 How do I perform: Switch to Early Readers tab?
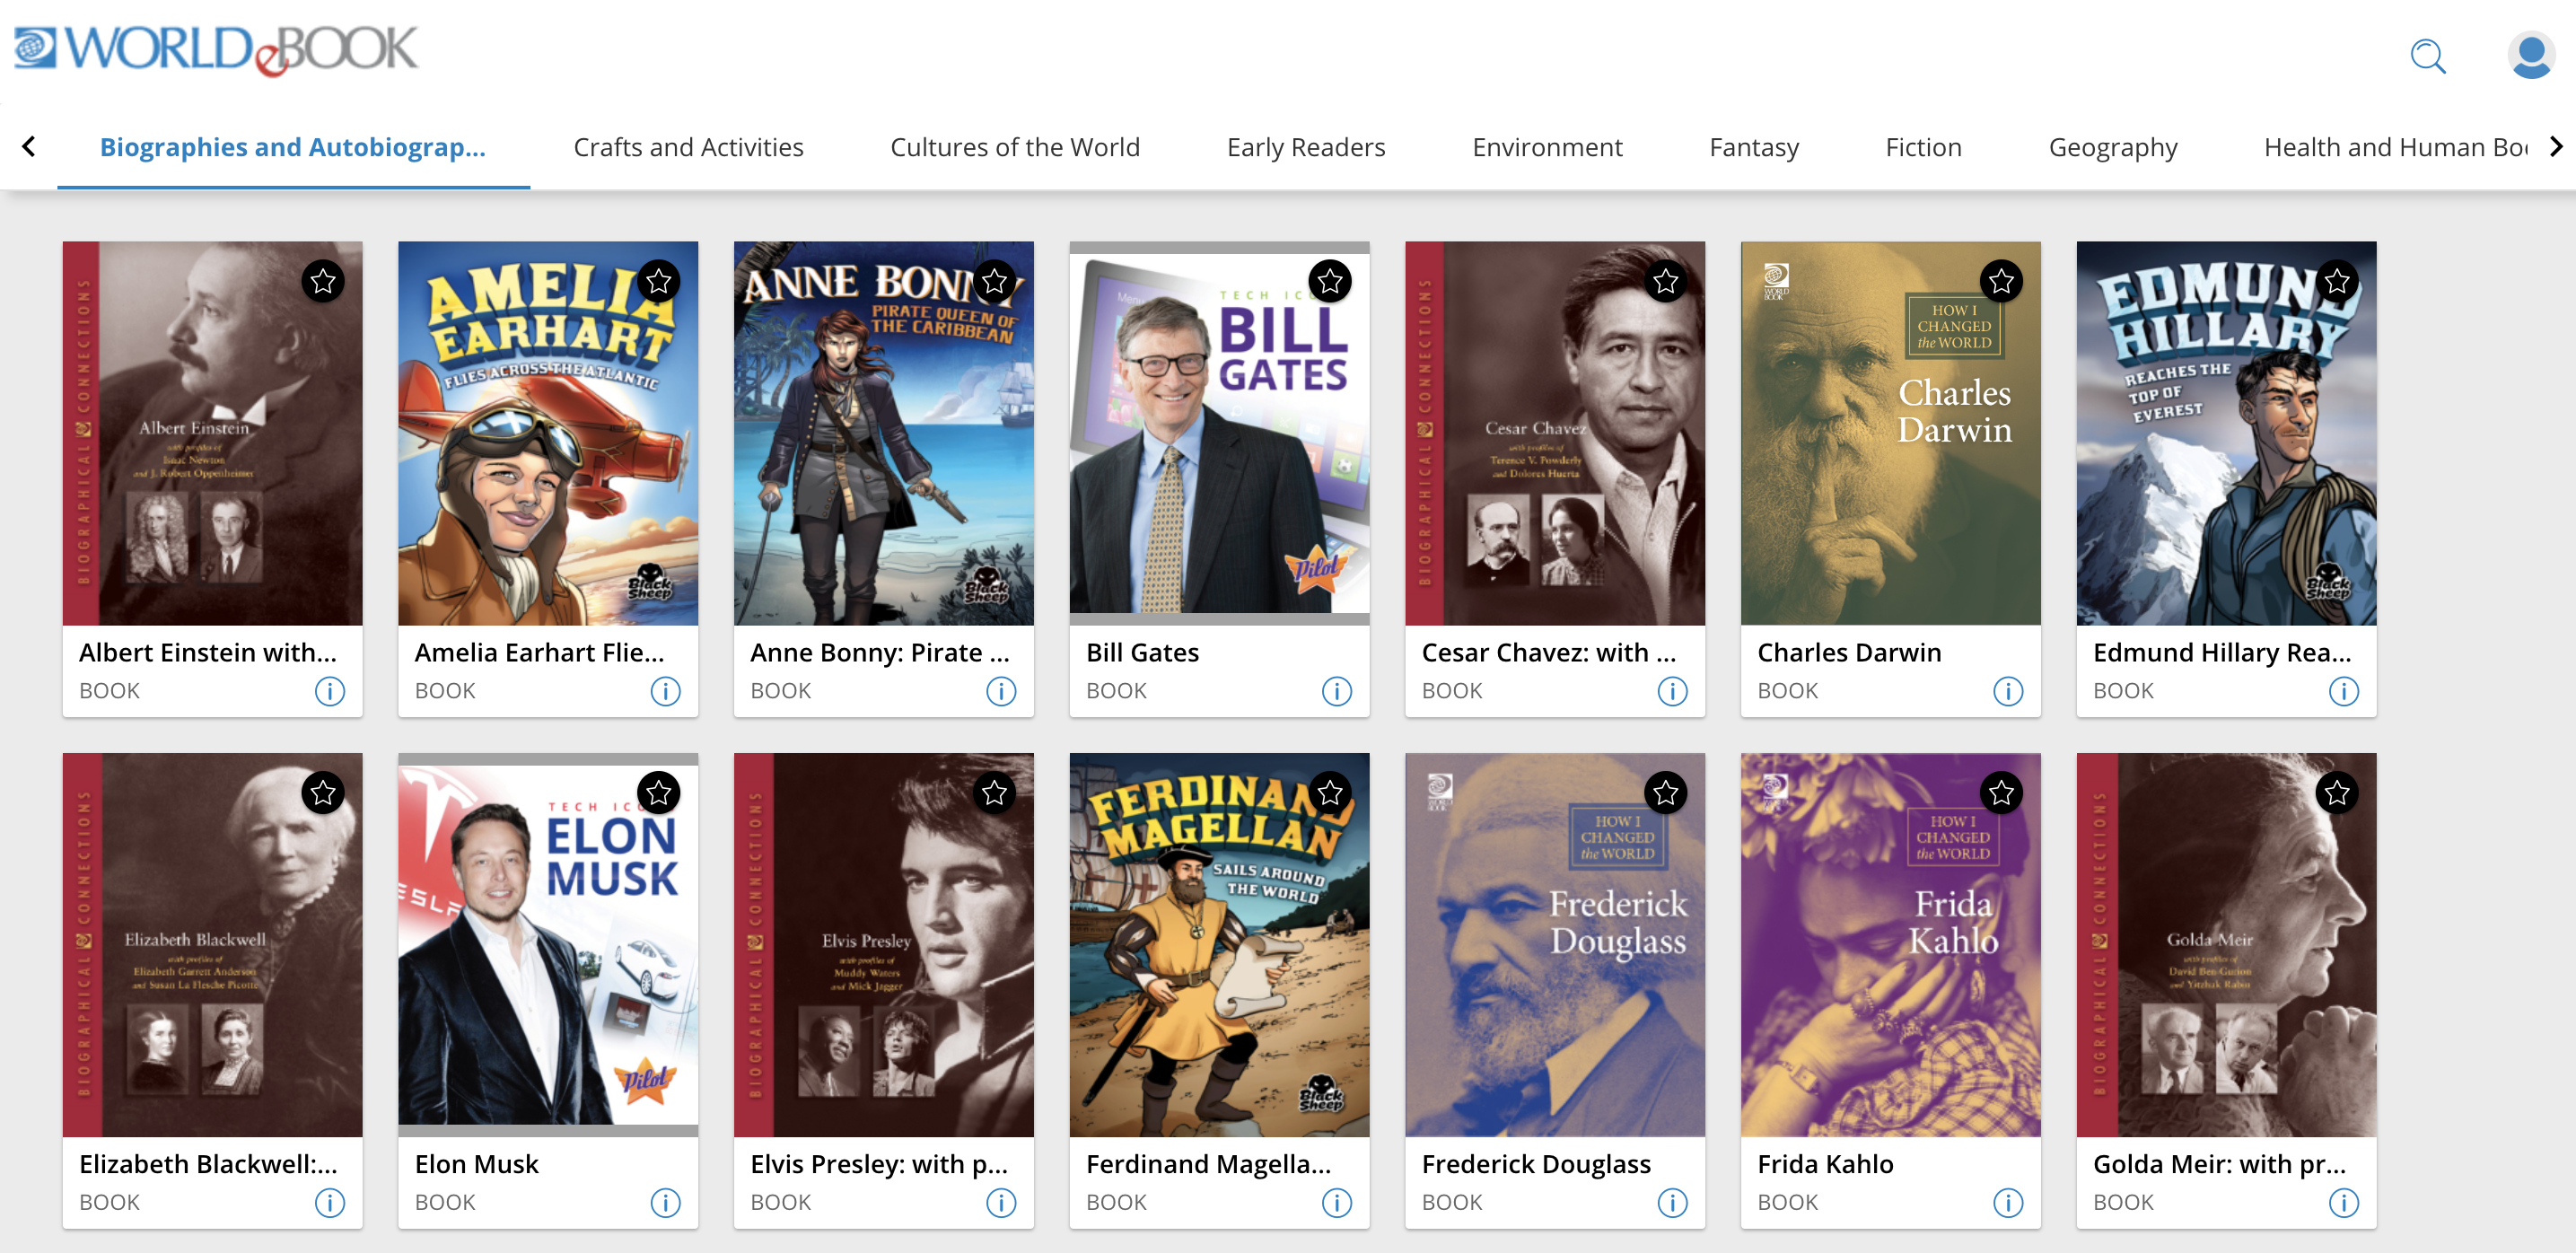pyautogui.click(x=1305, y=147)
